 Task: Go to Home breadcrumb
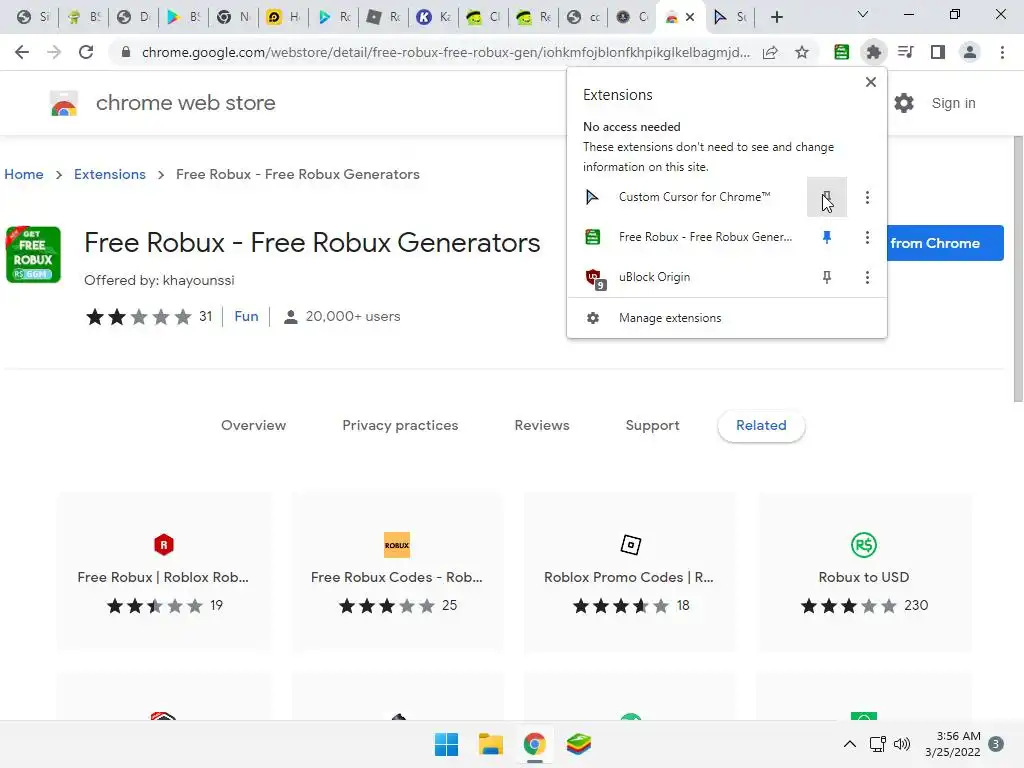(24, 174)
